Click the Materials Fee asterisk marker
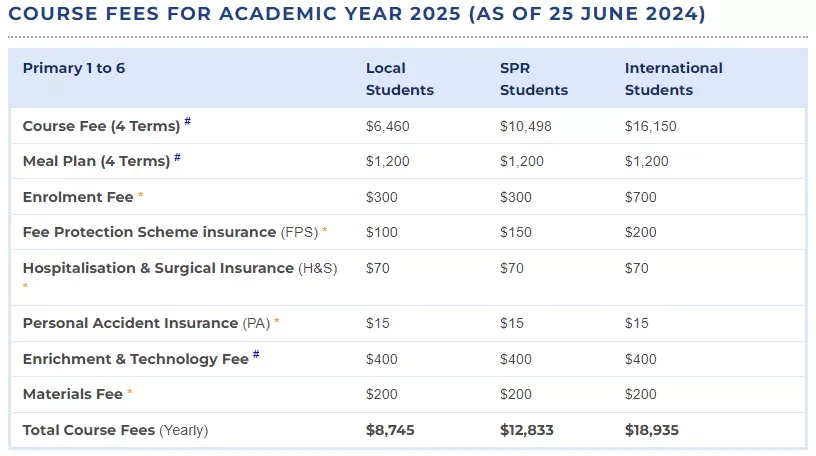Image resolution: width=816 pixels, height=456 pixels. (x=130, y=392)
